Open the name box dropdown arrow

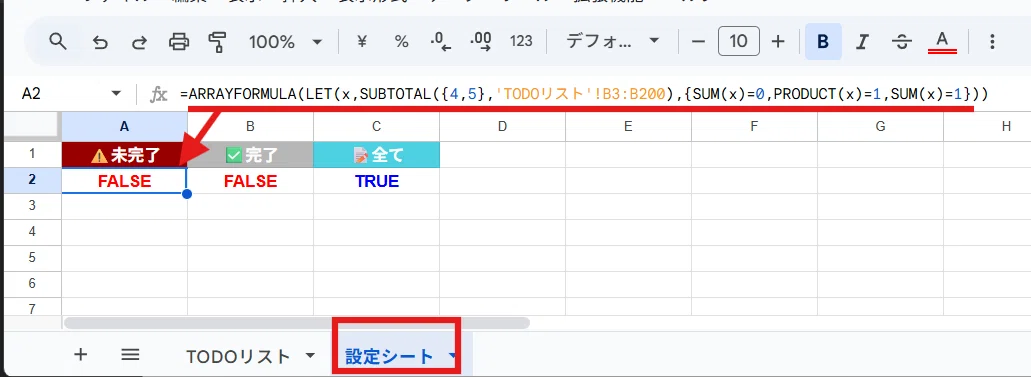point(116,94)
